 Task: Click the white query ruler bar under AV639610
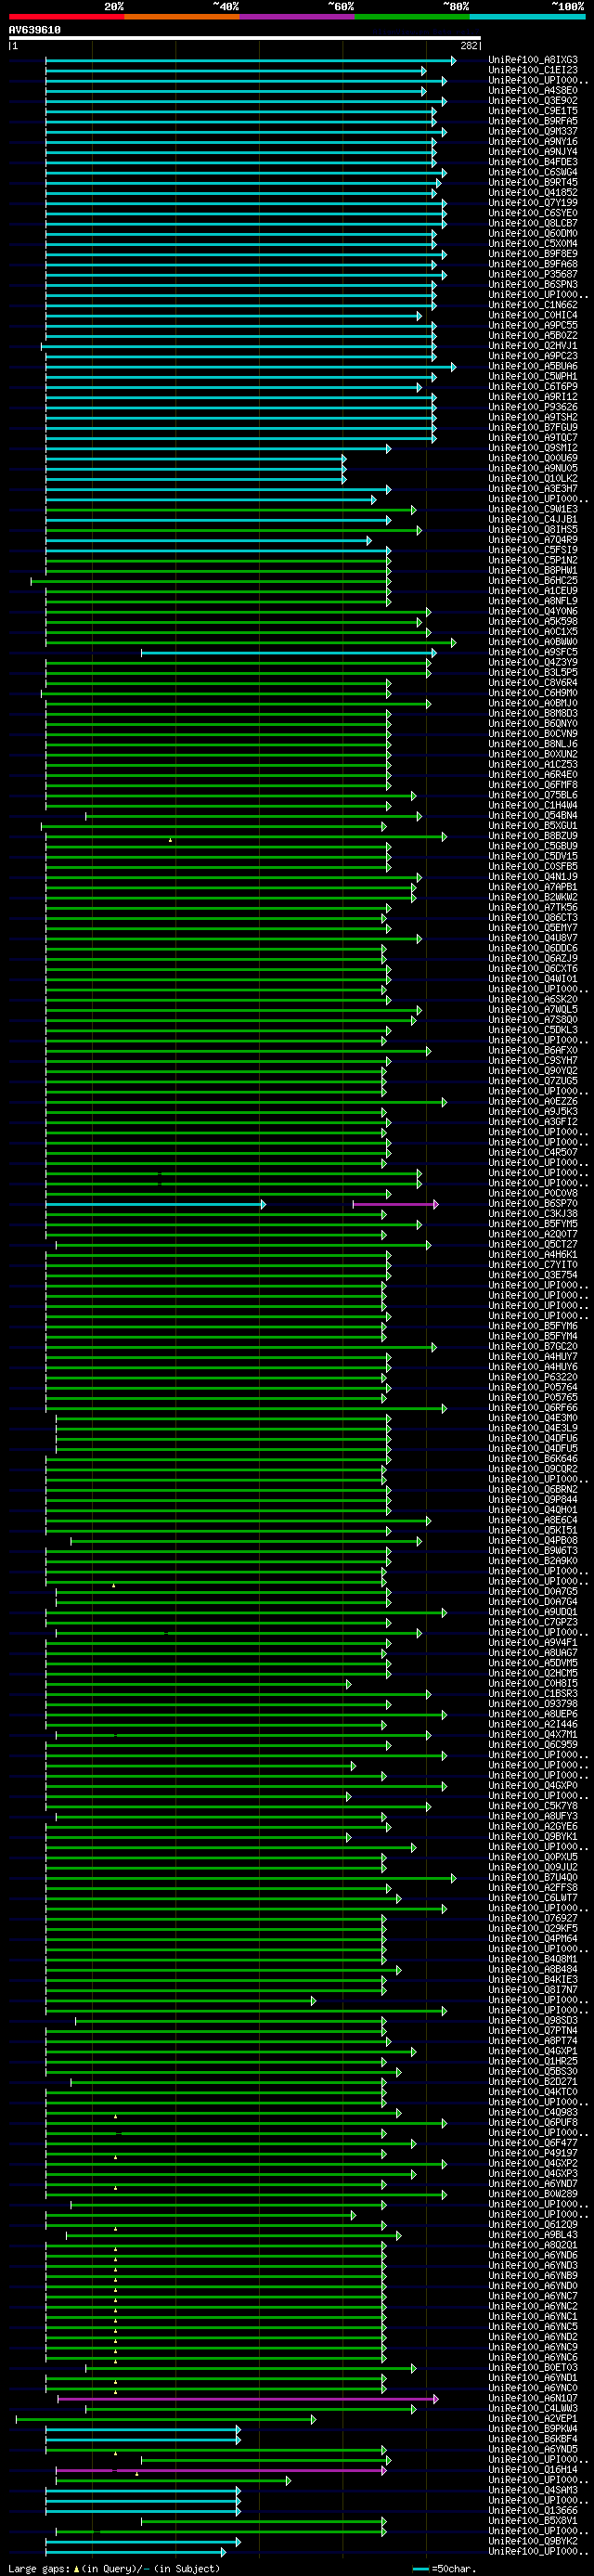(x=245, y=38)
